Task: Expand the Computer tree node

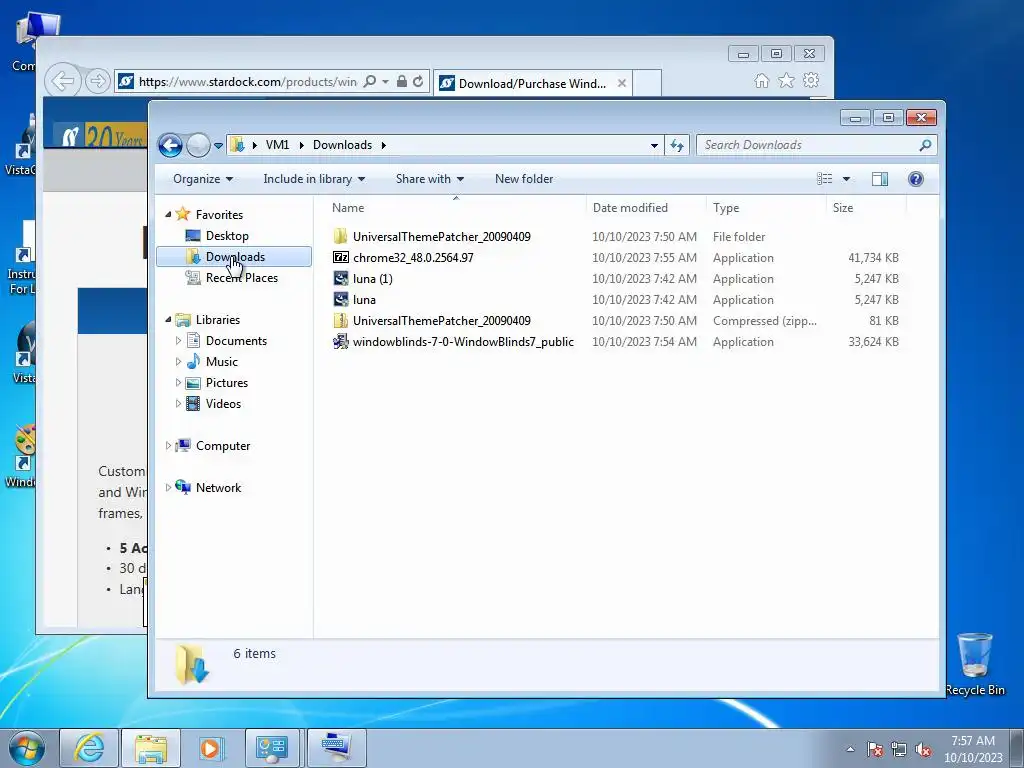Action: click(168, 445)
